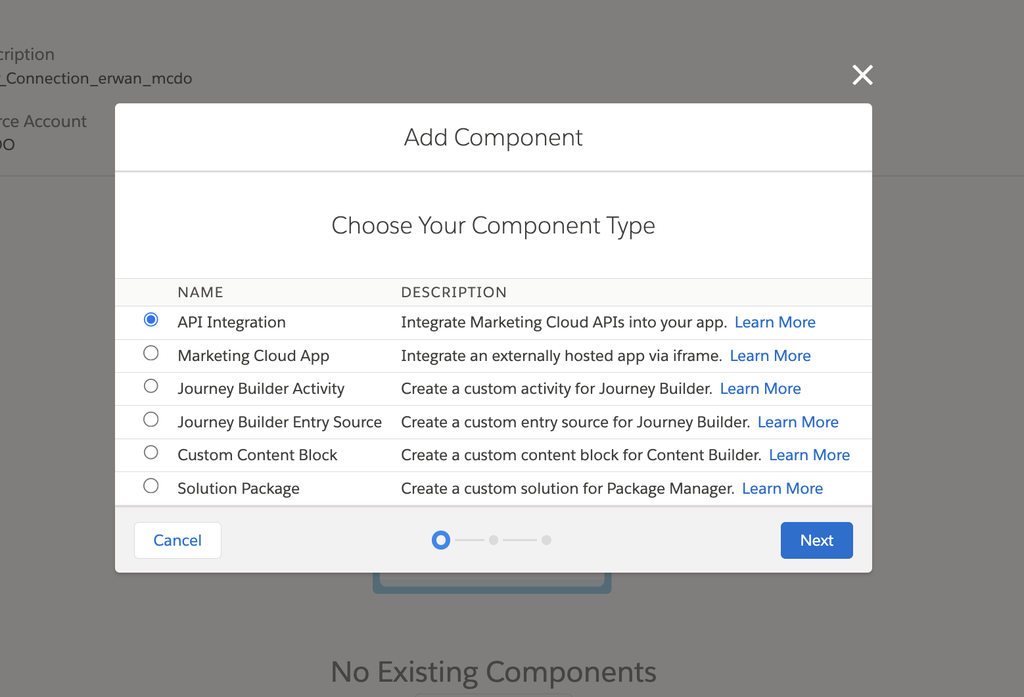Pick the Solution Package radio button

[x=151, y=486]
